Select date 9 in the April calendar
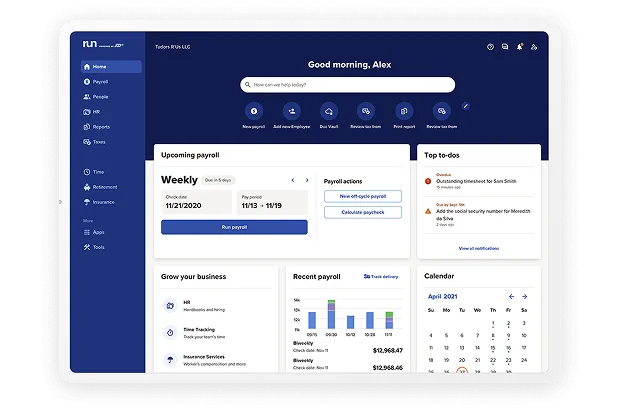Viewport: 620px width, 411px height. tap(508, 335)
